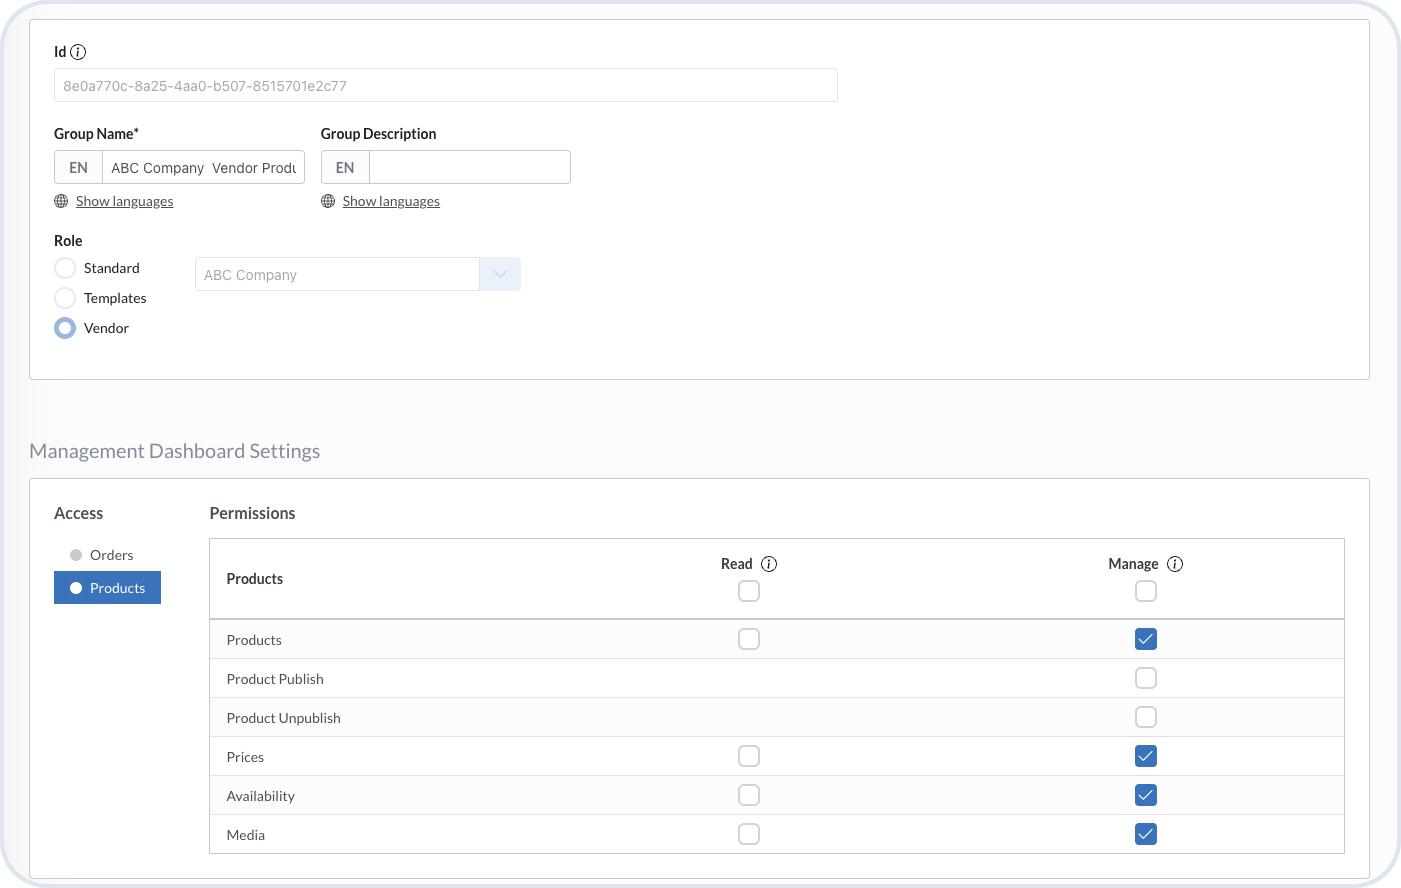Choose the Templates role option
This screenshot has height=888, width=1401.
(x=65, y=298)
